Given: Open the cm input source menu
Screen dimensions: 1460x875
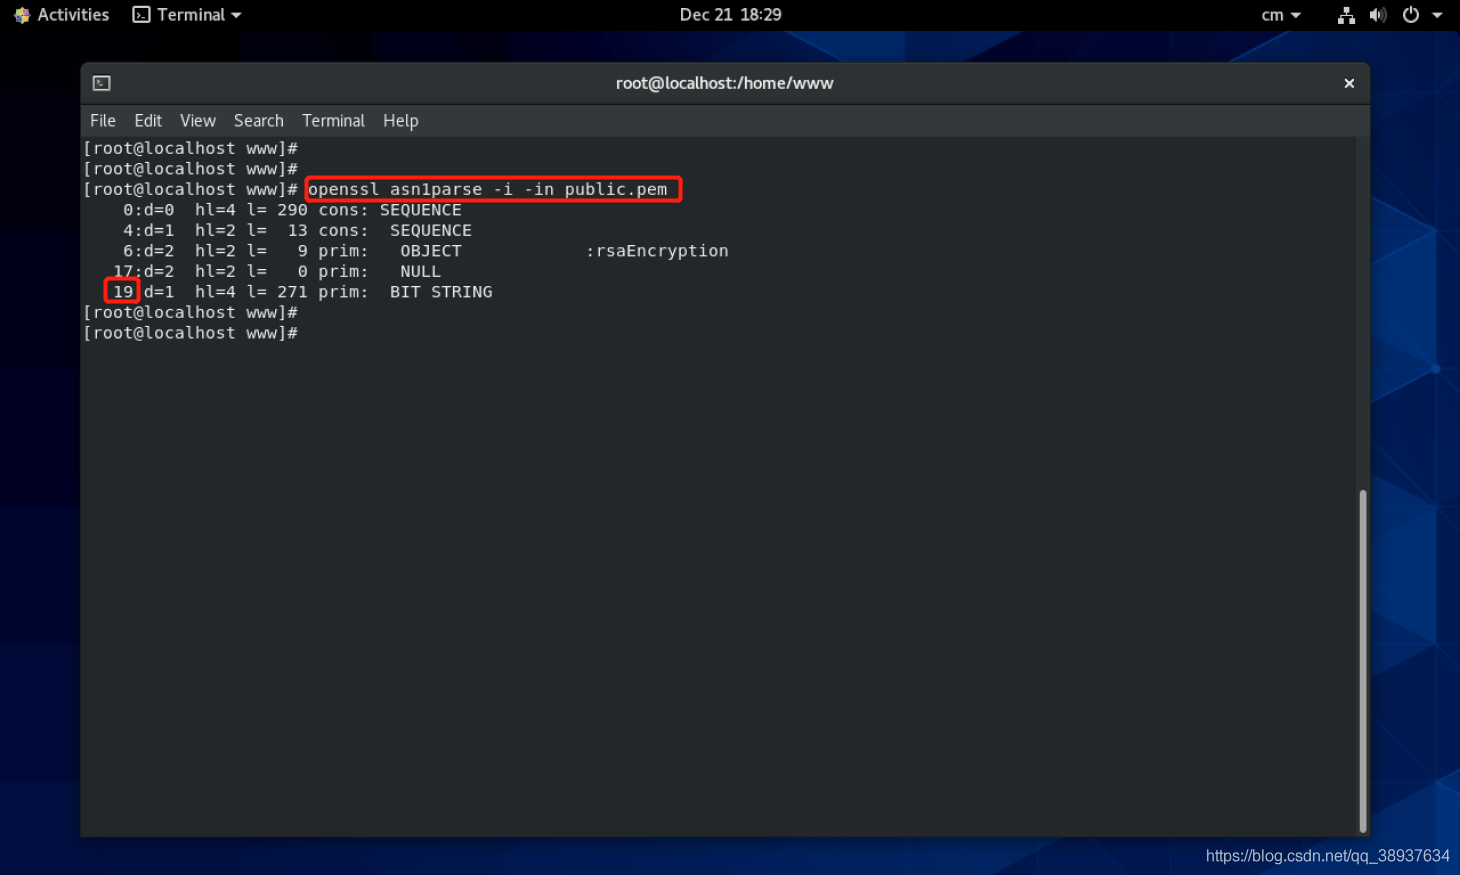Looking at the screenshot, I should [1281, 15].
